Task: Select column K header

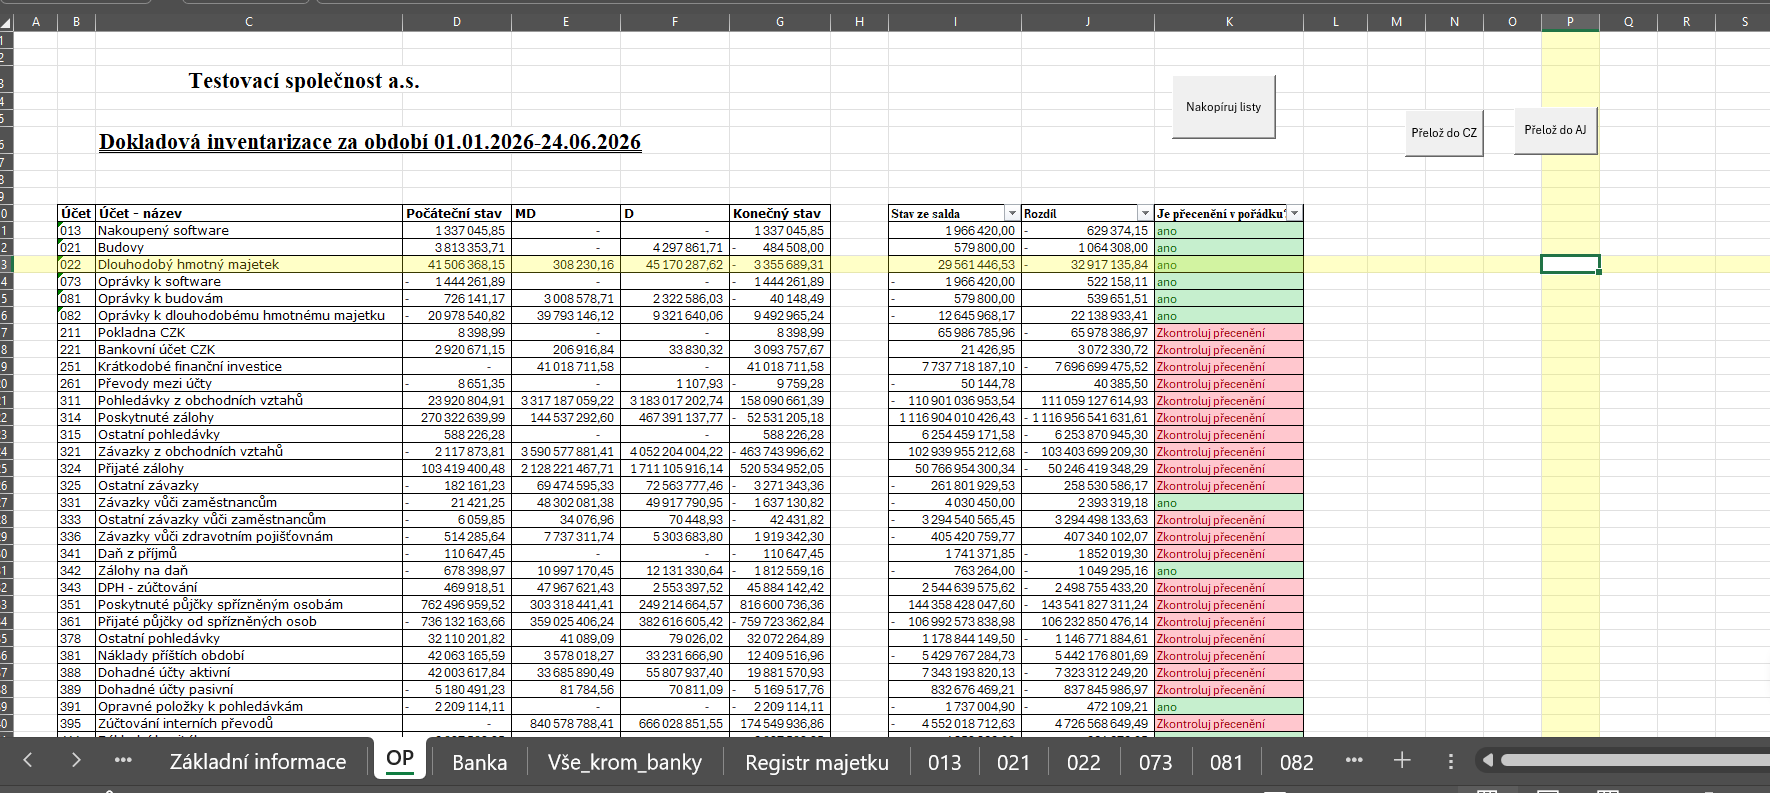Action: tap(1229, 21)
